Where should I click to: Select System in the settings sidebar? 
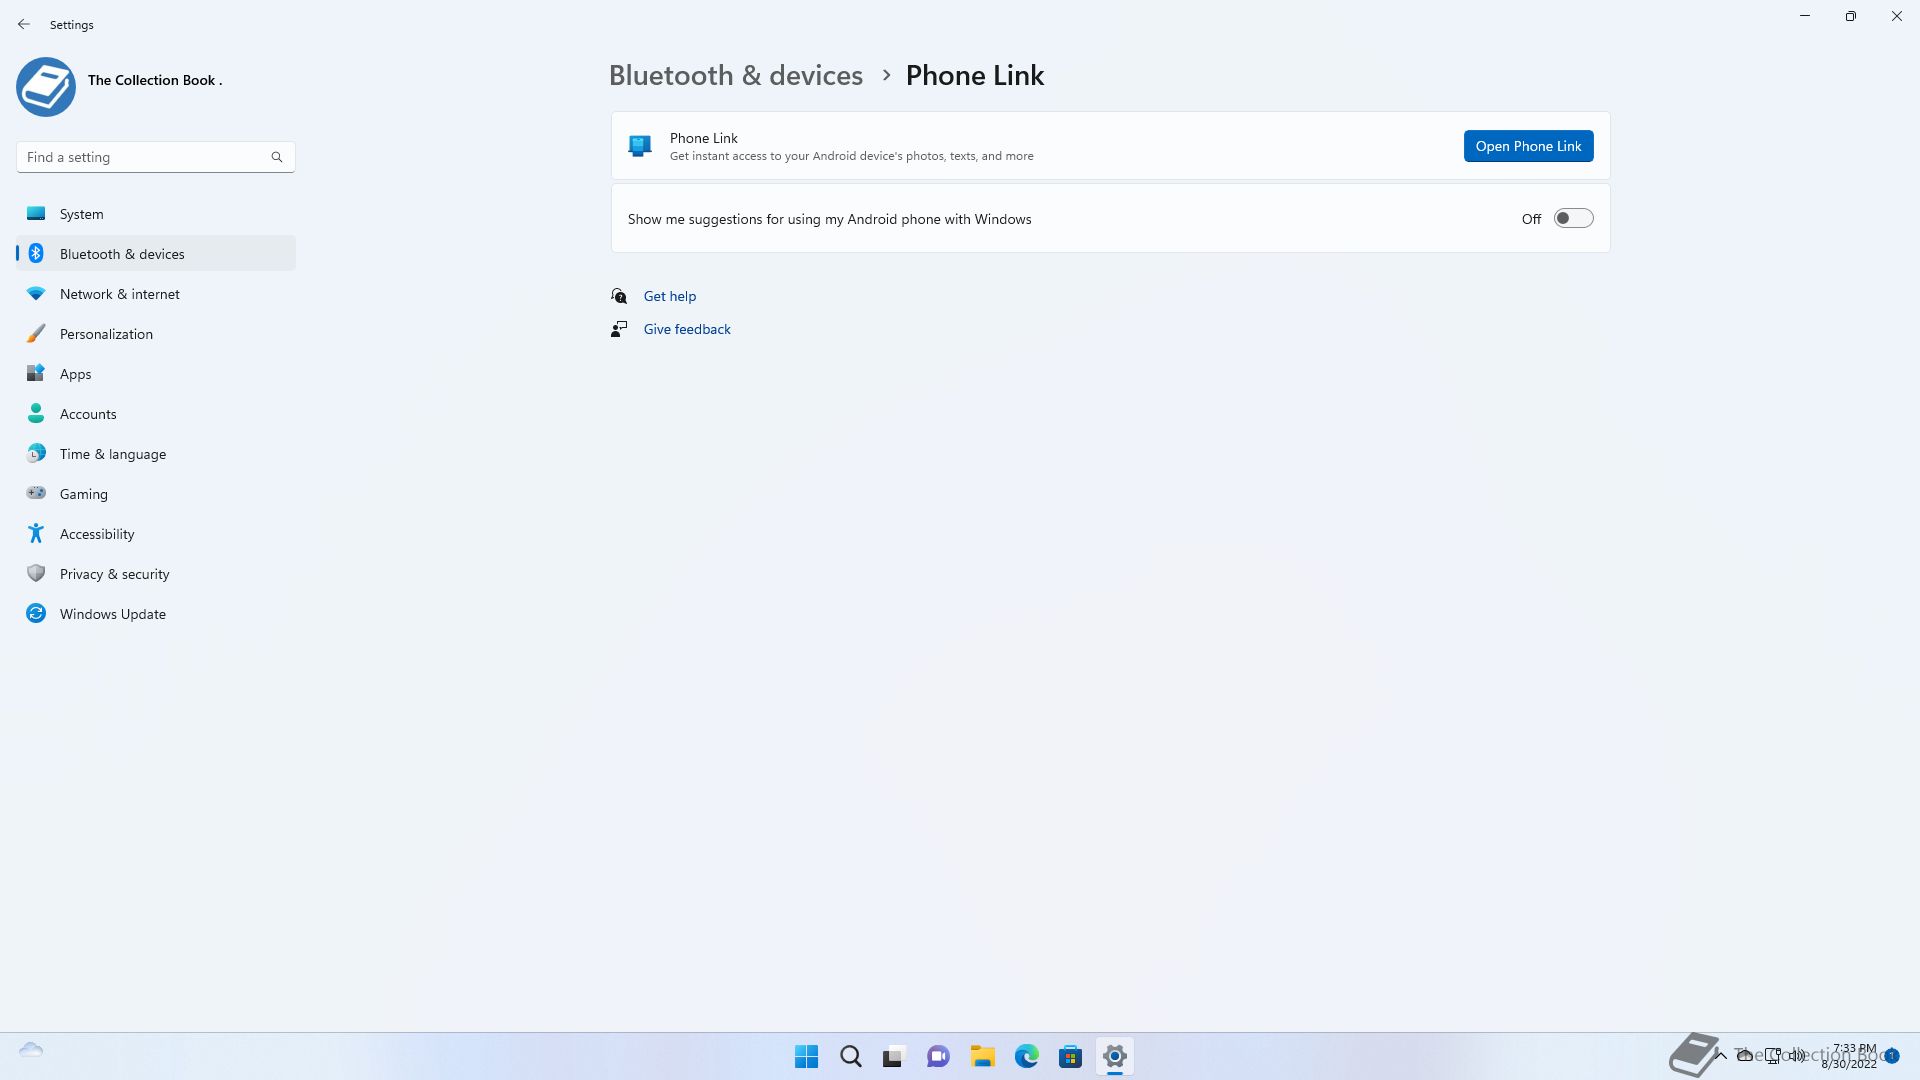point(156,213)
